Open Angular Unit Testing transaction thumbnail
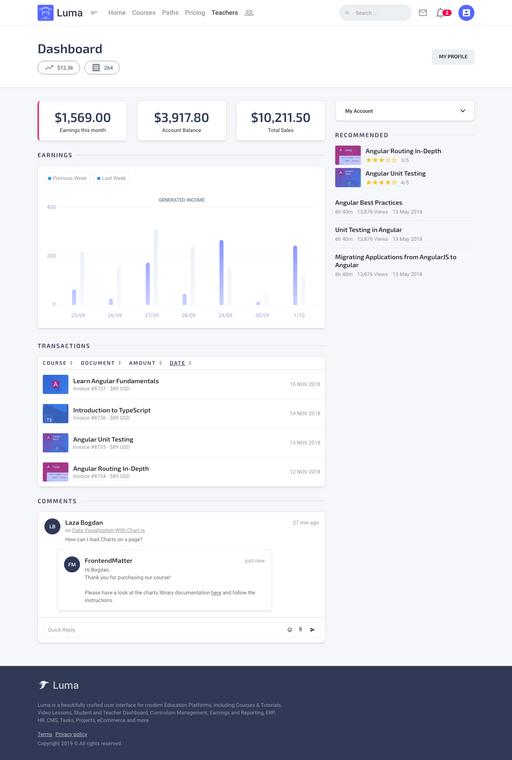 55,443
